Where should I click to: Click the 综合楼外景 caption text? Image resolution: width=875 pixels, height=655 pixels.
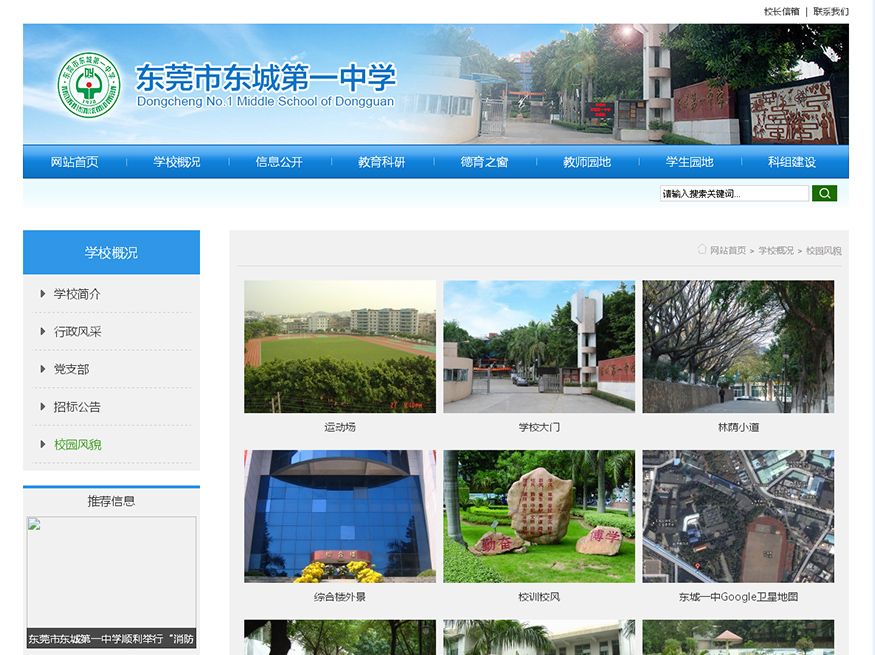(340, 597)
